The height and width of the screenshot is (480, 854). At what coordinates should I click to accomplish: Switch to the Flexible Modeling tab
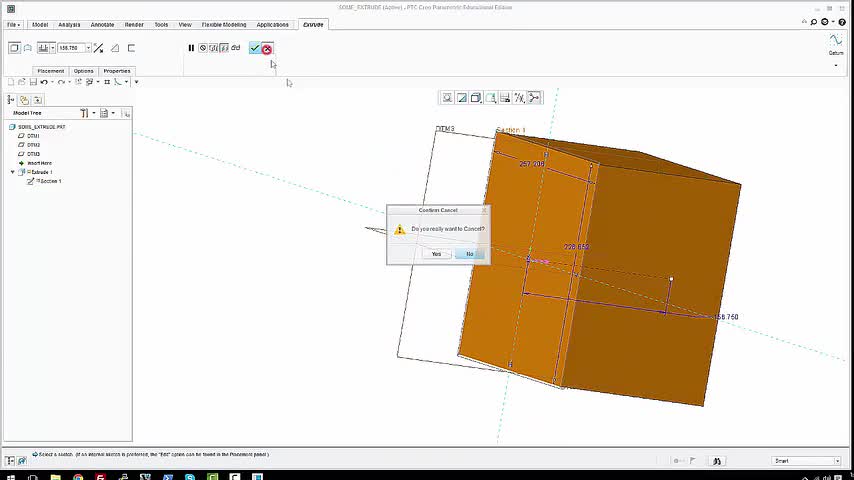[x=224, y=25]
